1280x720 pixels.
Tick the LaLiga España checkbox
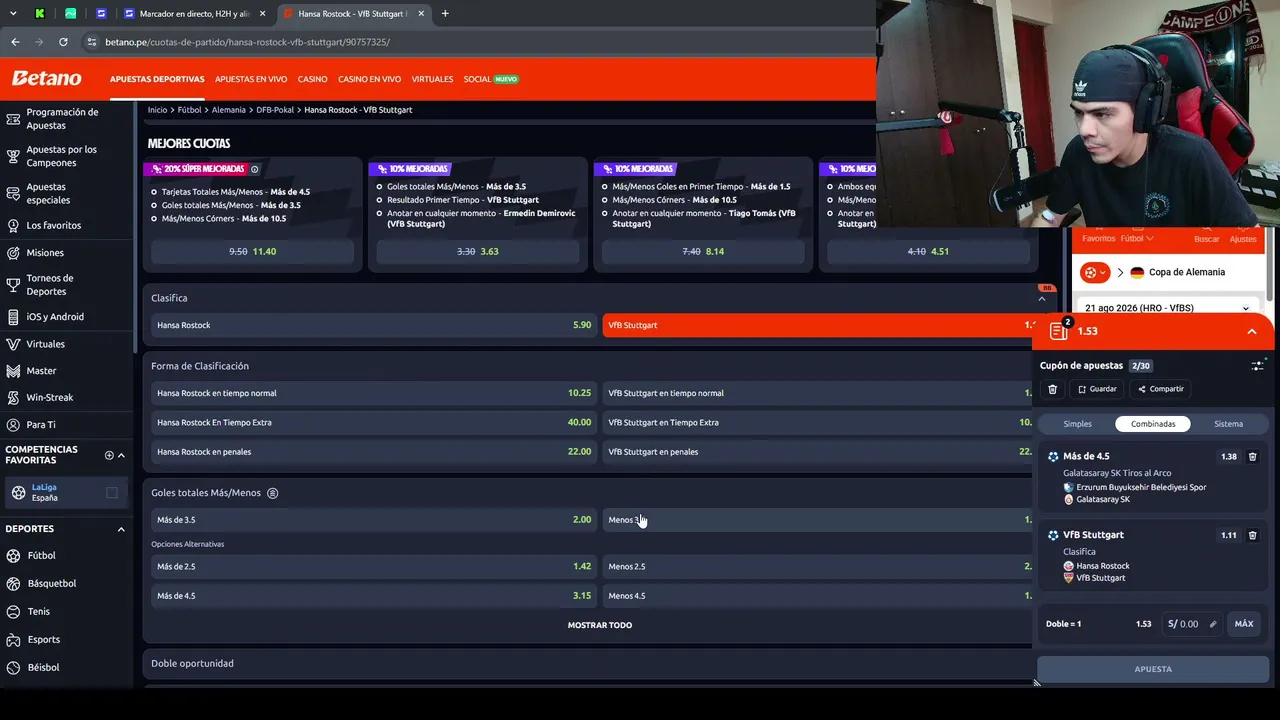[x=112, y=492]
